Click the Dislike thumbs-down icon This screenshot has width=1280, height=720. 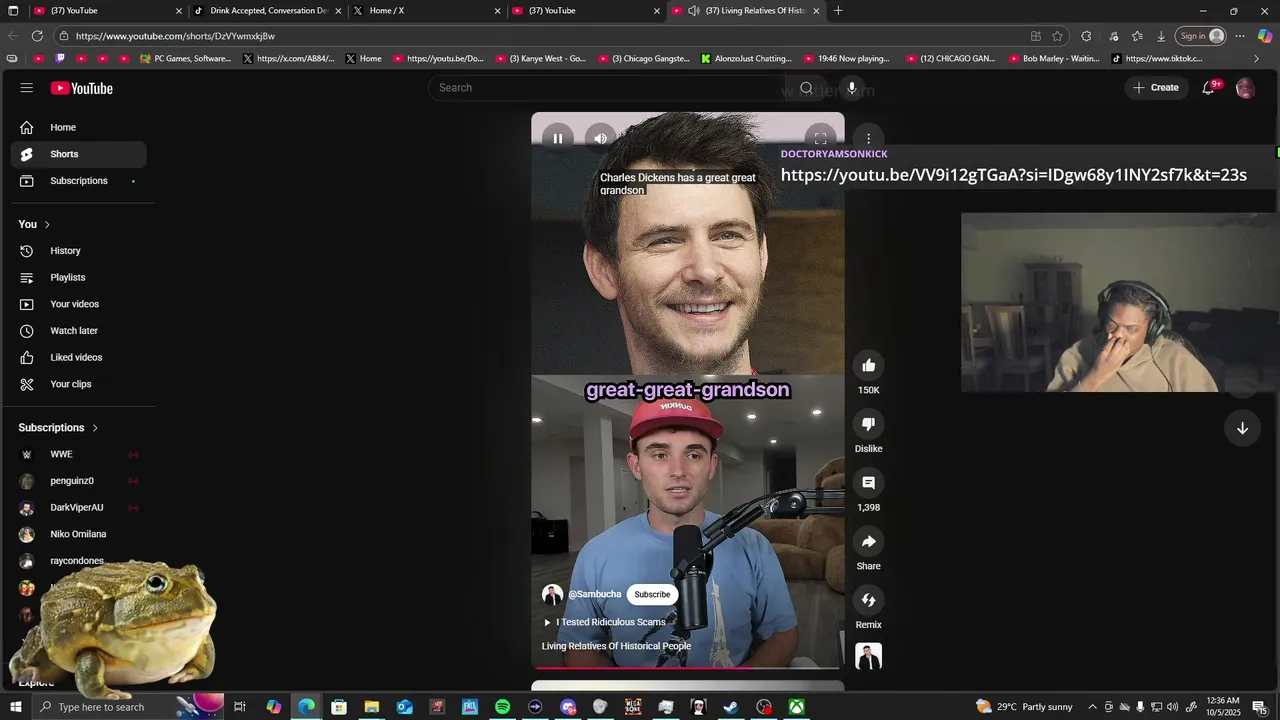pyautogui.click(x=868, y=424)
